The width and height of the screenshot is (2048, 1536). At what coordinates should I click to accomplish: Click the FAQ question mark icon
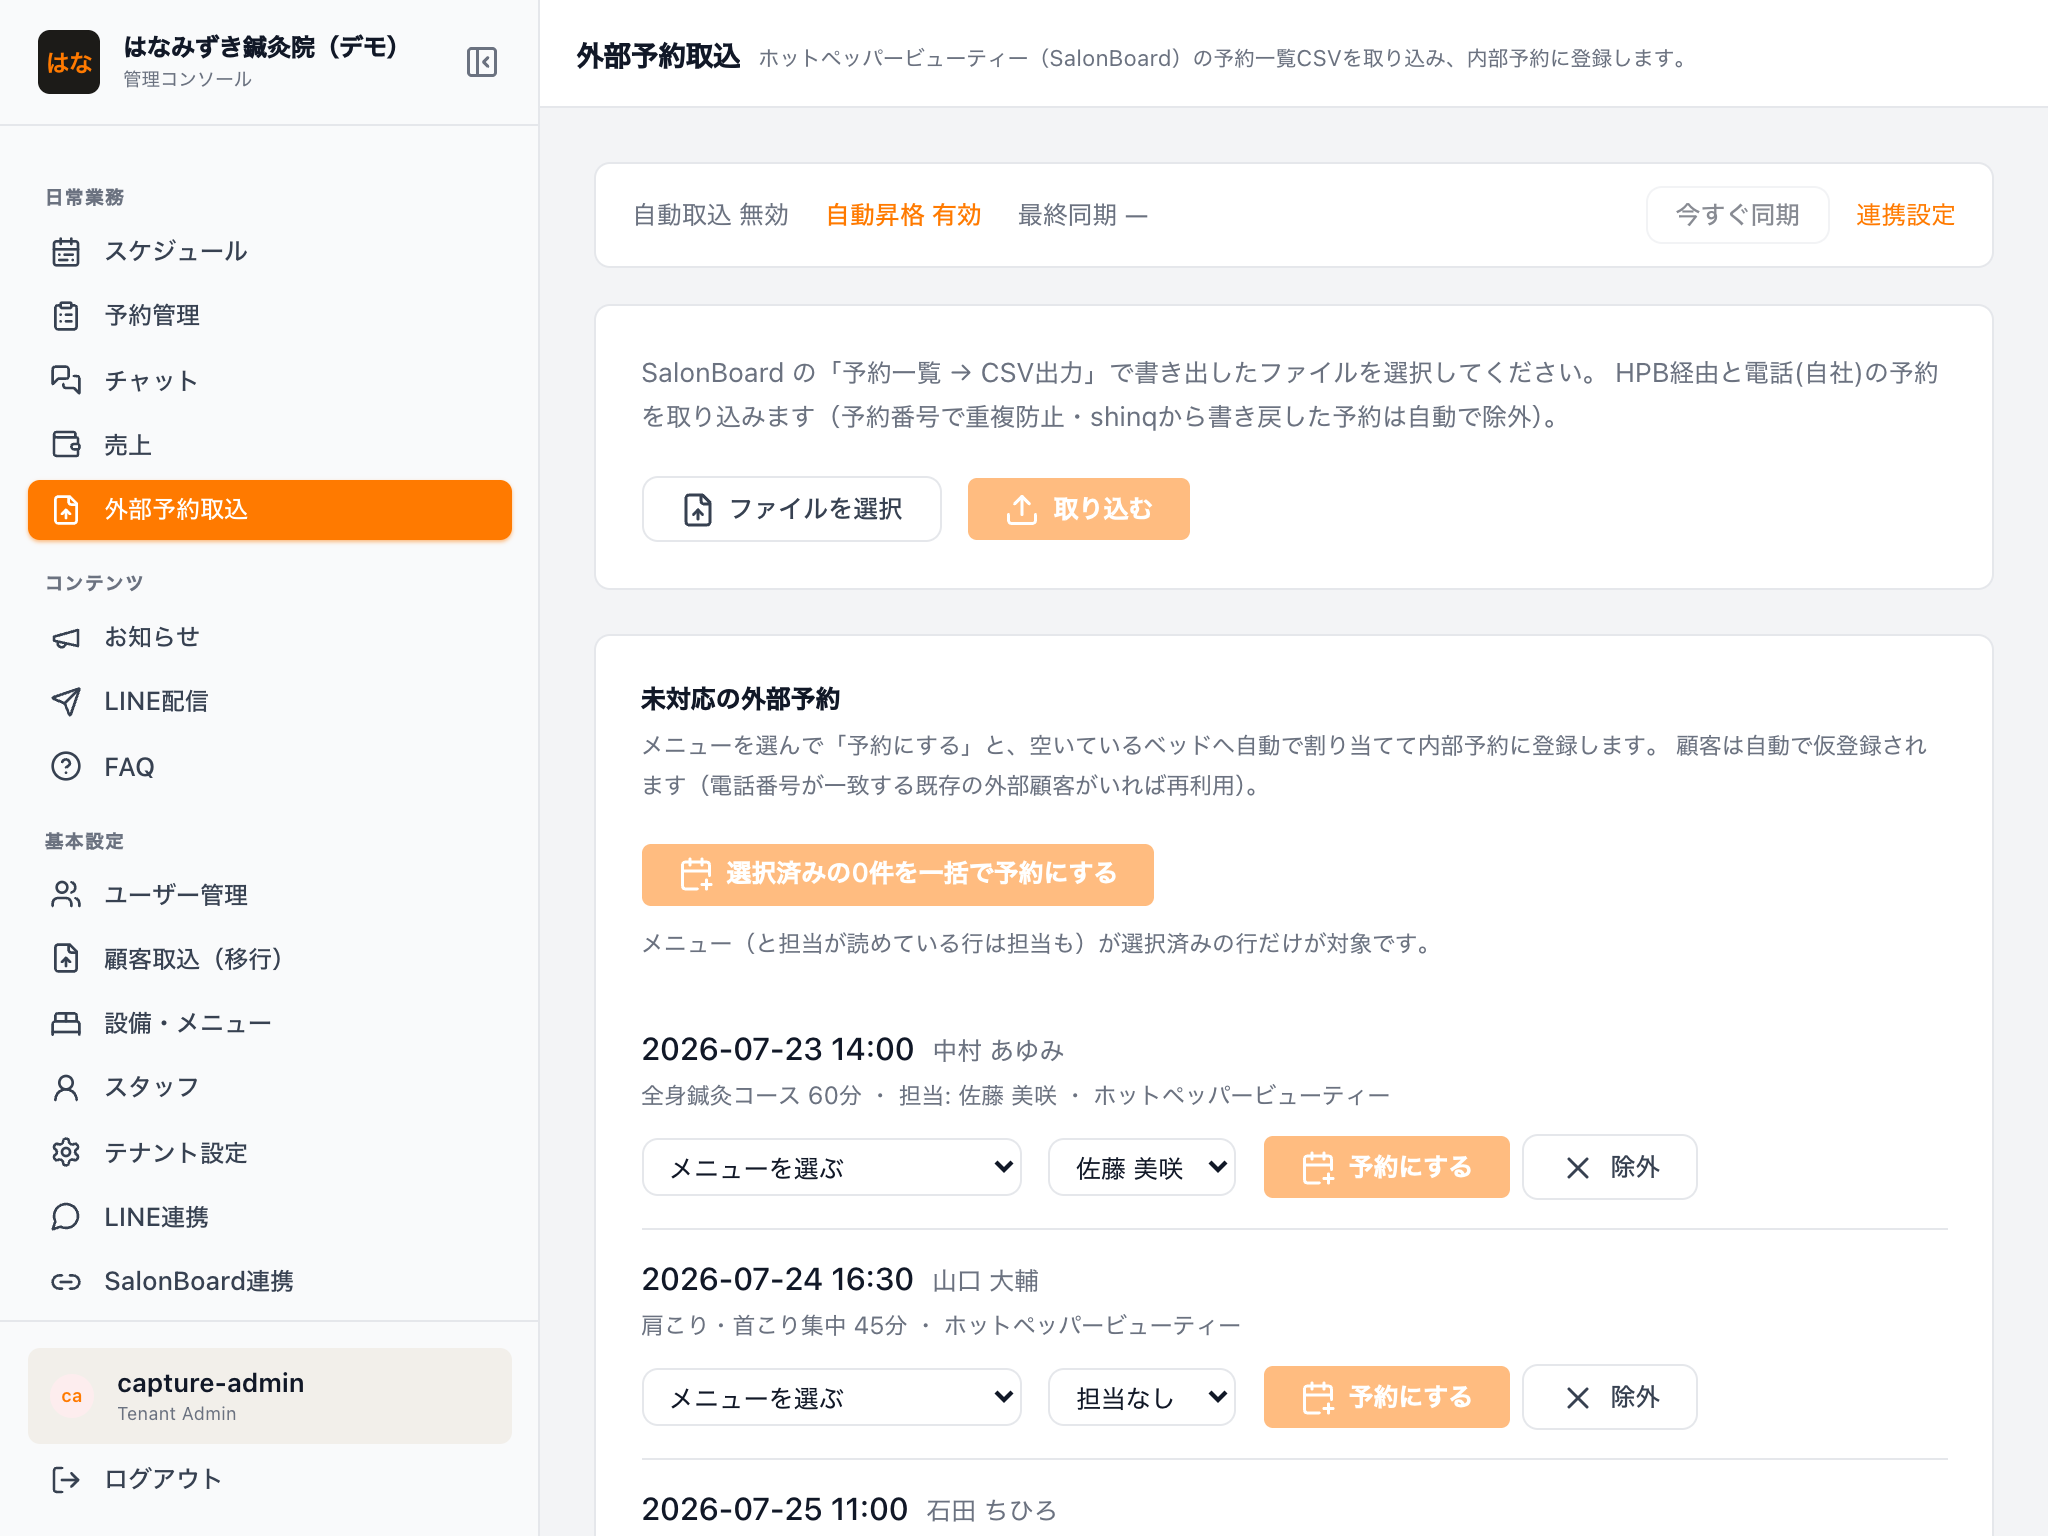[66, 766]
